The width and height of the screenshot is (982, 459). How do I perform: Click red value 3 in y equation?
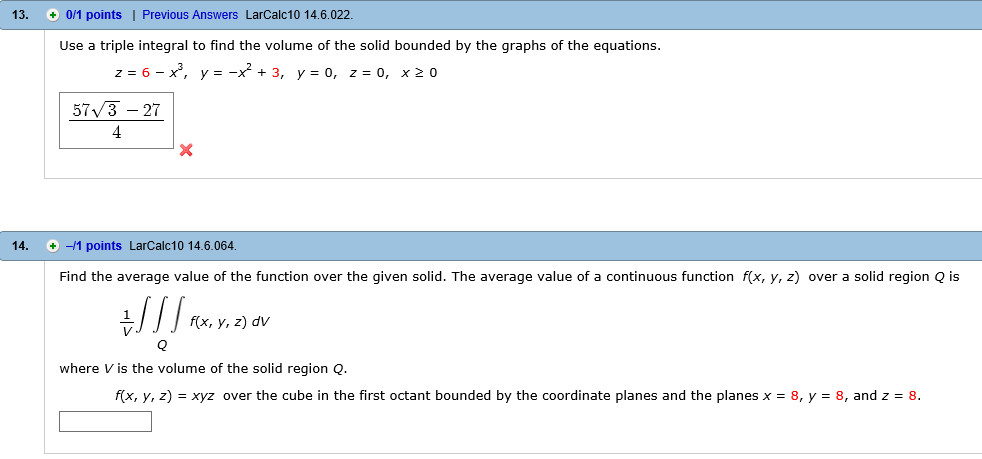click(x=276, y=73)
